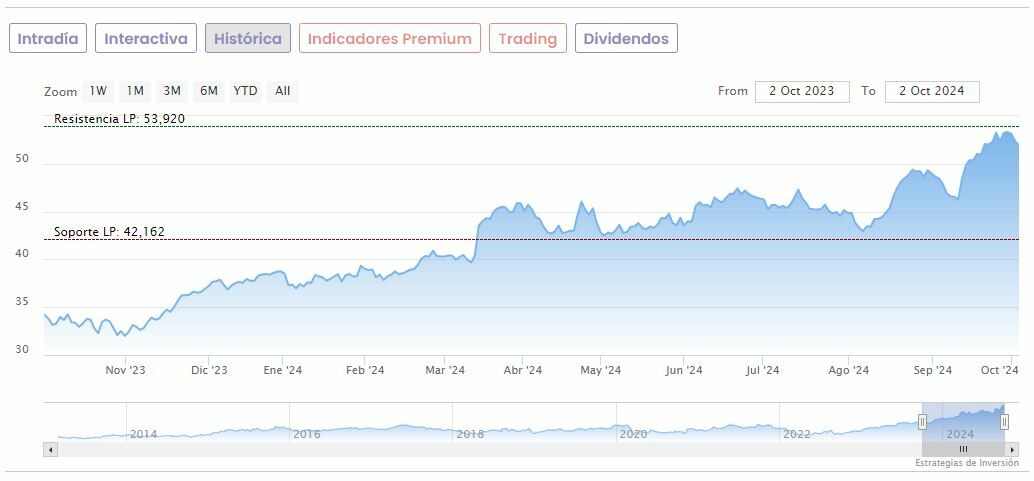Select the YTD zoom range

tap(245, 91)
